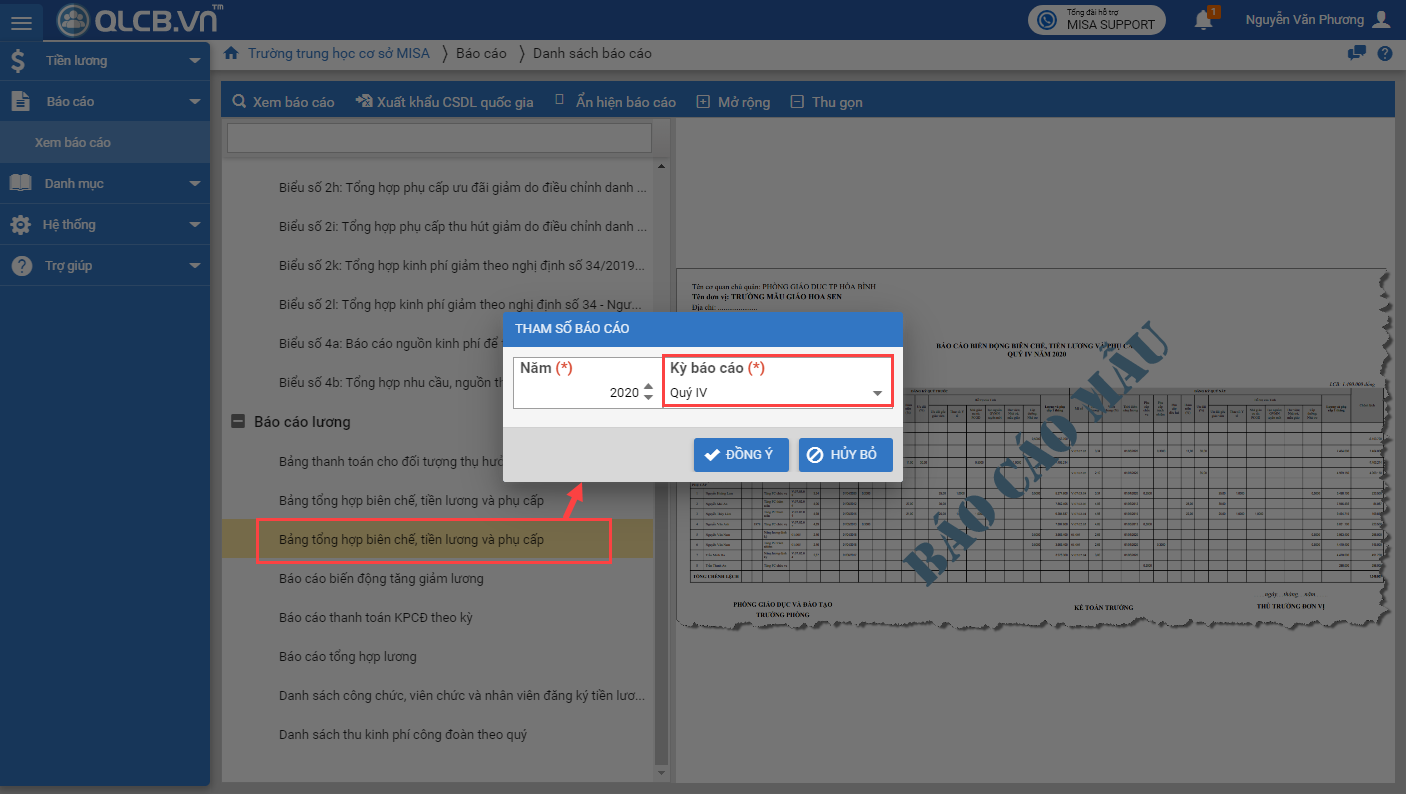
Task: Click Mở rộng to expand all
Action: coord(733,102)
